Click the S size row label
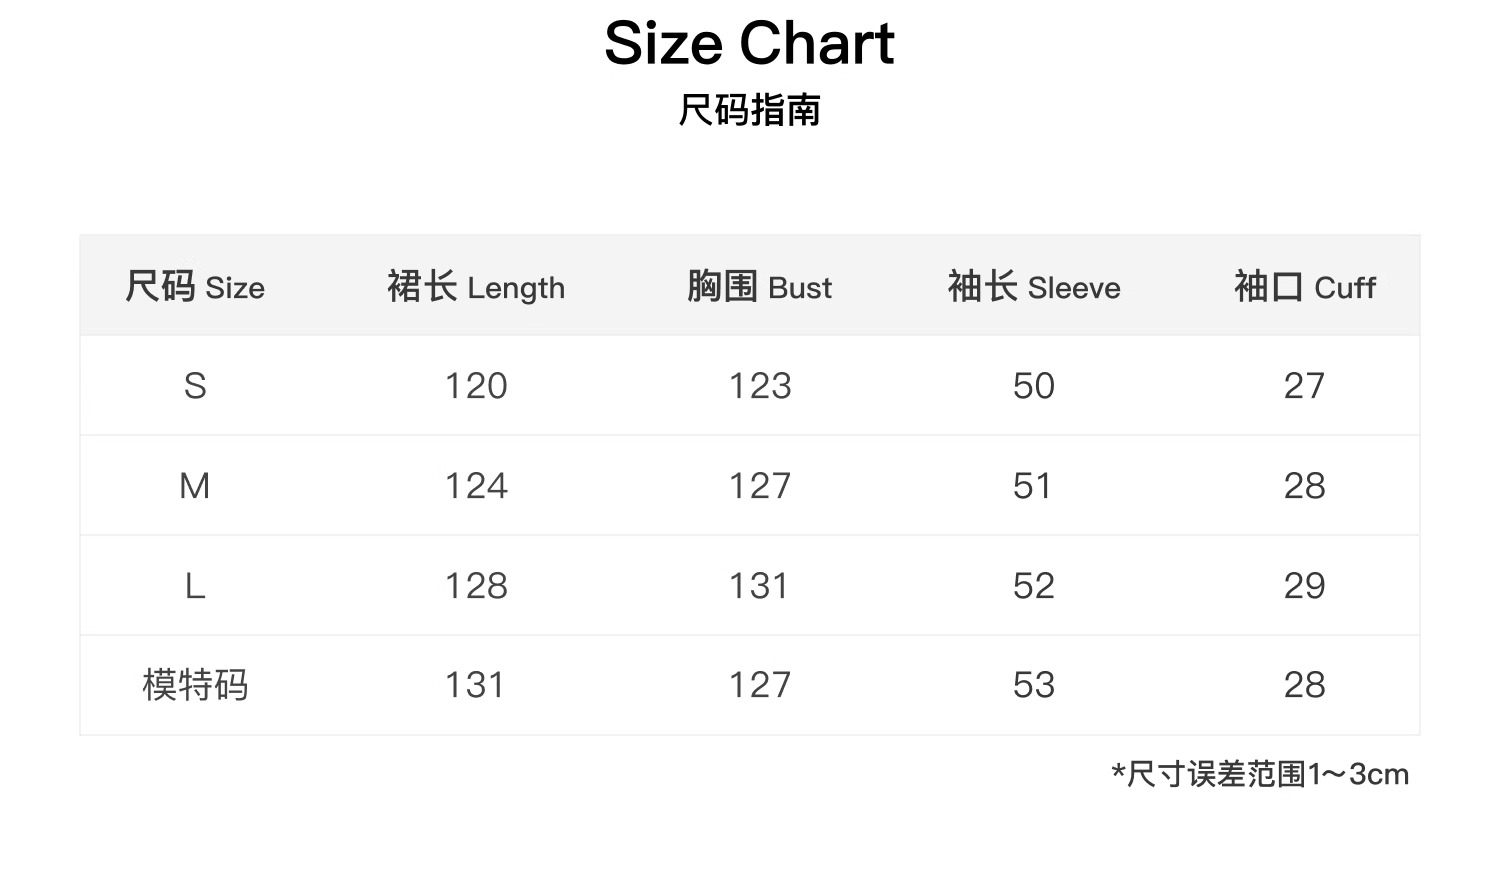This screenshot has width=1500, height=885. (195, 386)
